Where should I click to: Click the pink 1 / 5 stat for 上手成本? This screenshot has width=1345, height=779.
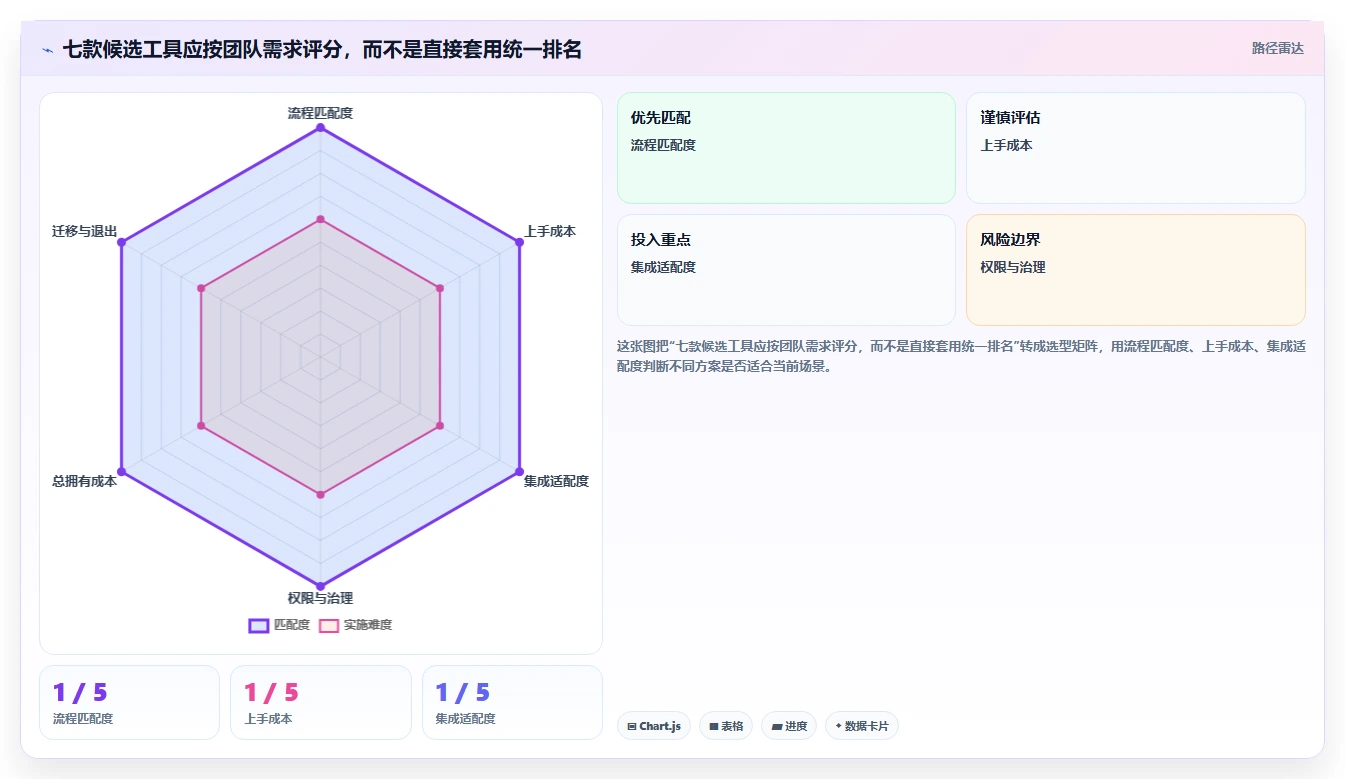pos(271,692)
